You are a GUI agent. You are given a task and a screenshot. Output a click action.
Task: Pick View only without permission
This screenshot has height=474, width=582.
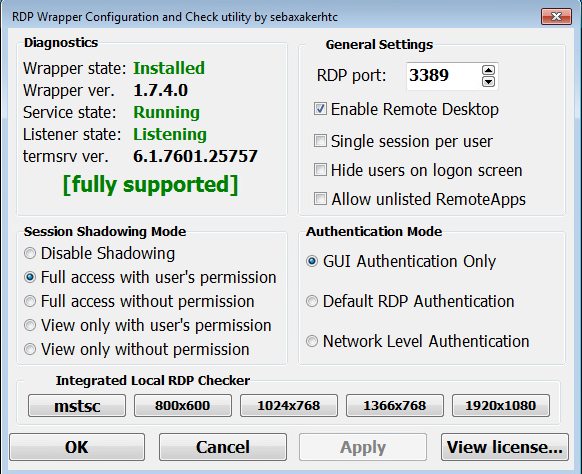[30, 349]
